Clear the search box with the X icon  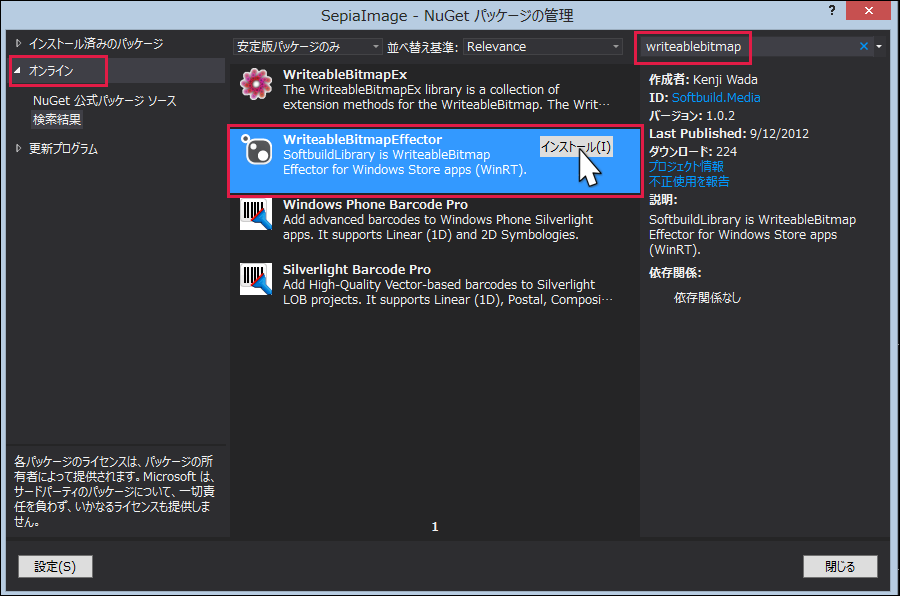863,47
